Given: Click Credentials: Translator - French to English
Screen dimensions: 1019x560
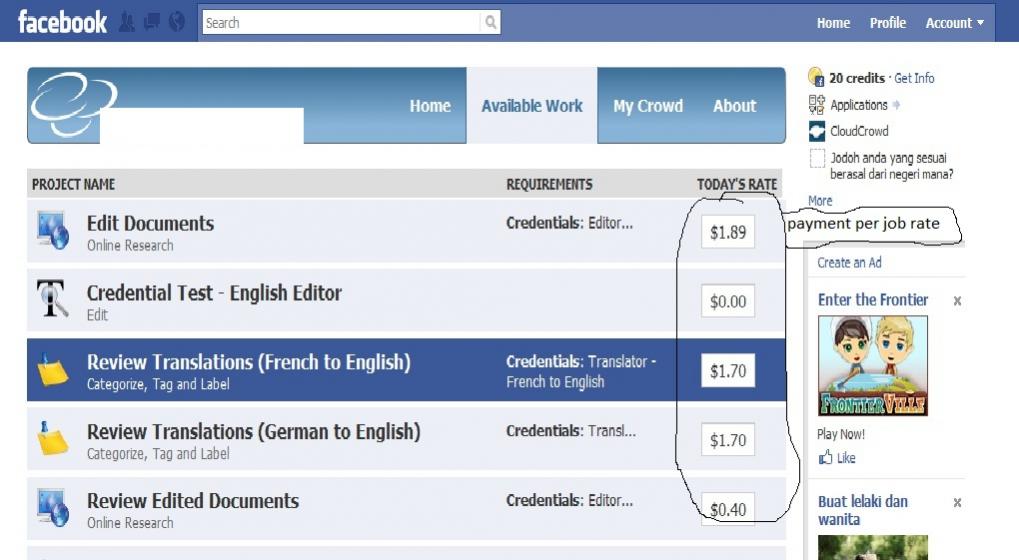Looking at the screenshot, I should [581, 372].
